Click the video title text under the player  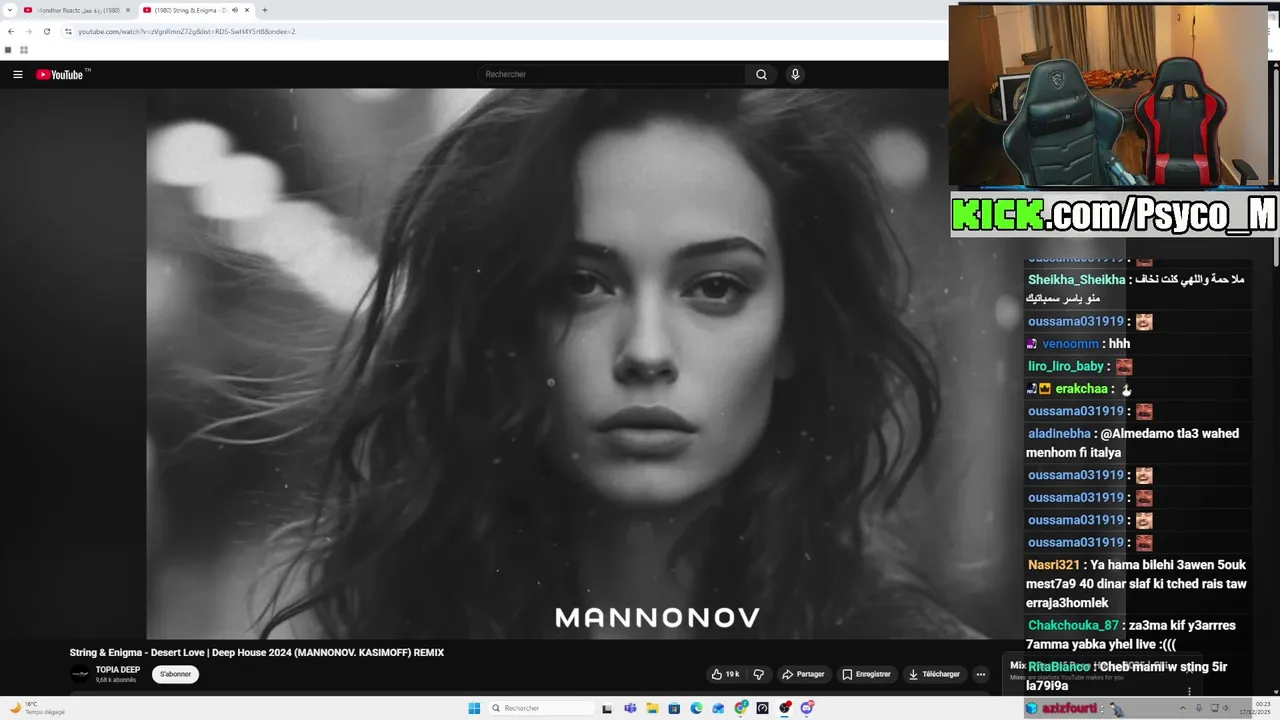(257, 653)
